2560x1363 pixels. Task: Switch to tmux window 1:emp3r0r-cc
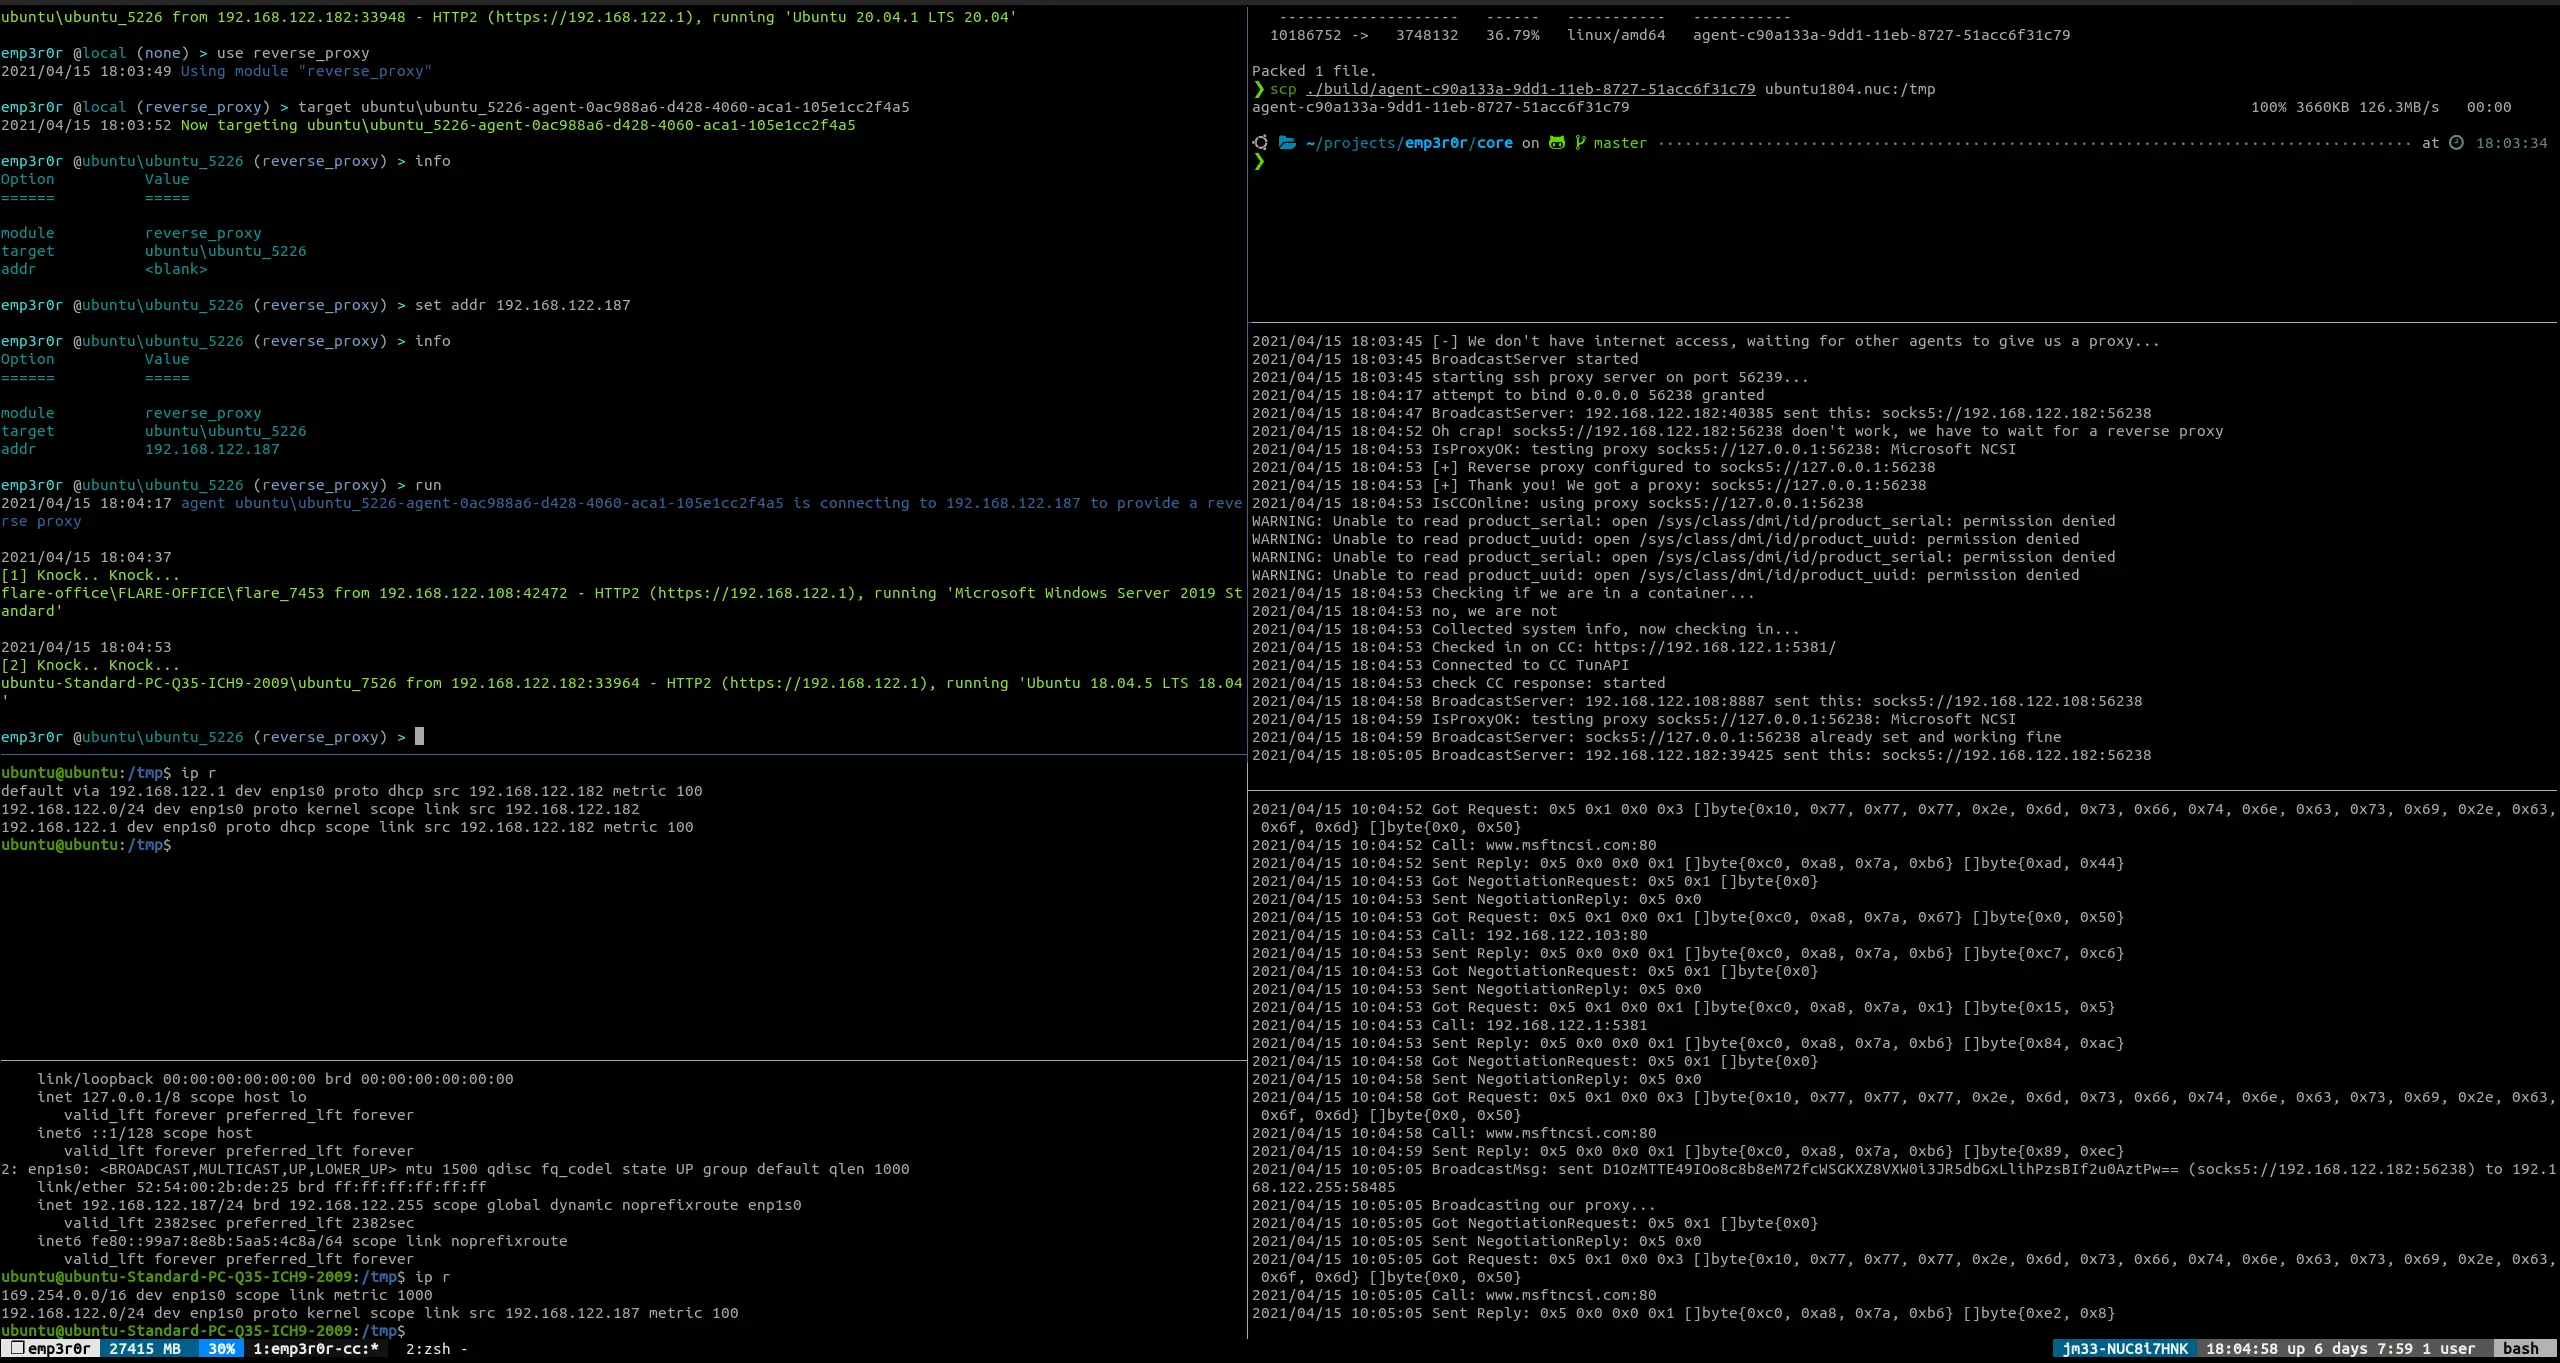point(315,1348)
